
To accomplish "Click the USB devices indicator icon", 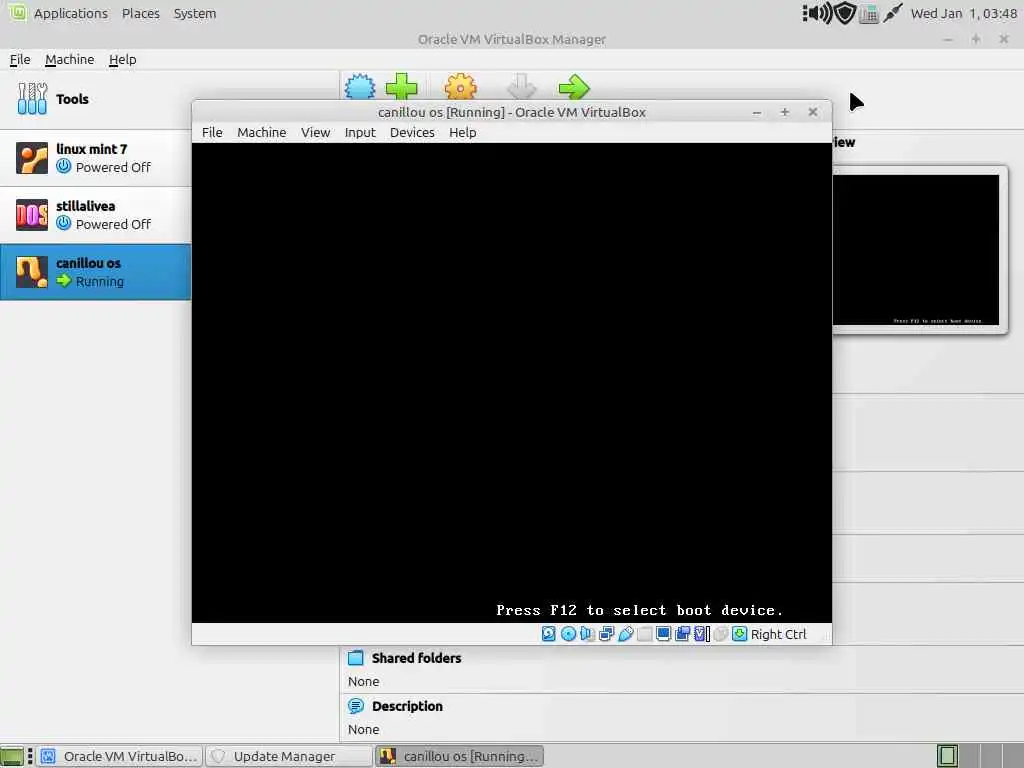I will pyautogui.click(x=626, y=633).
